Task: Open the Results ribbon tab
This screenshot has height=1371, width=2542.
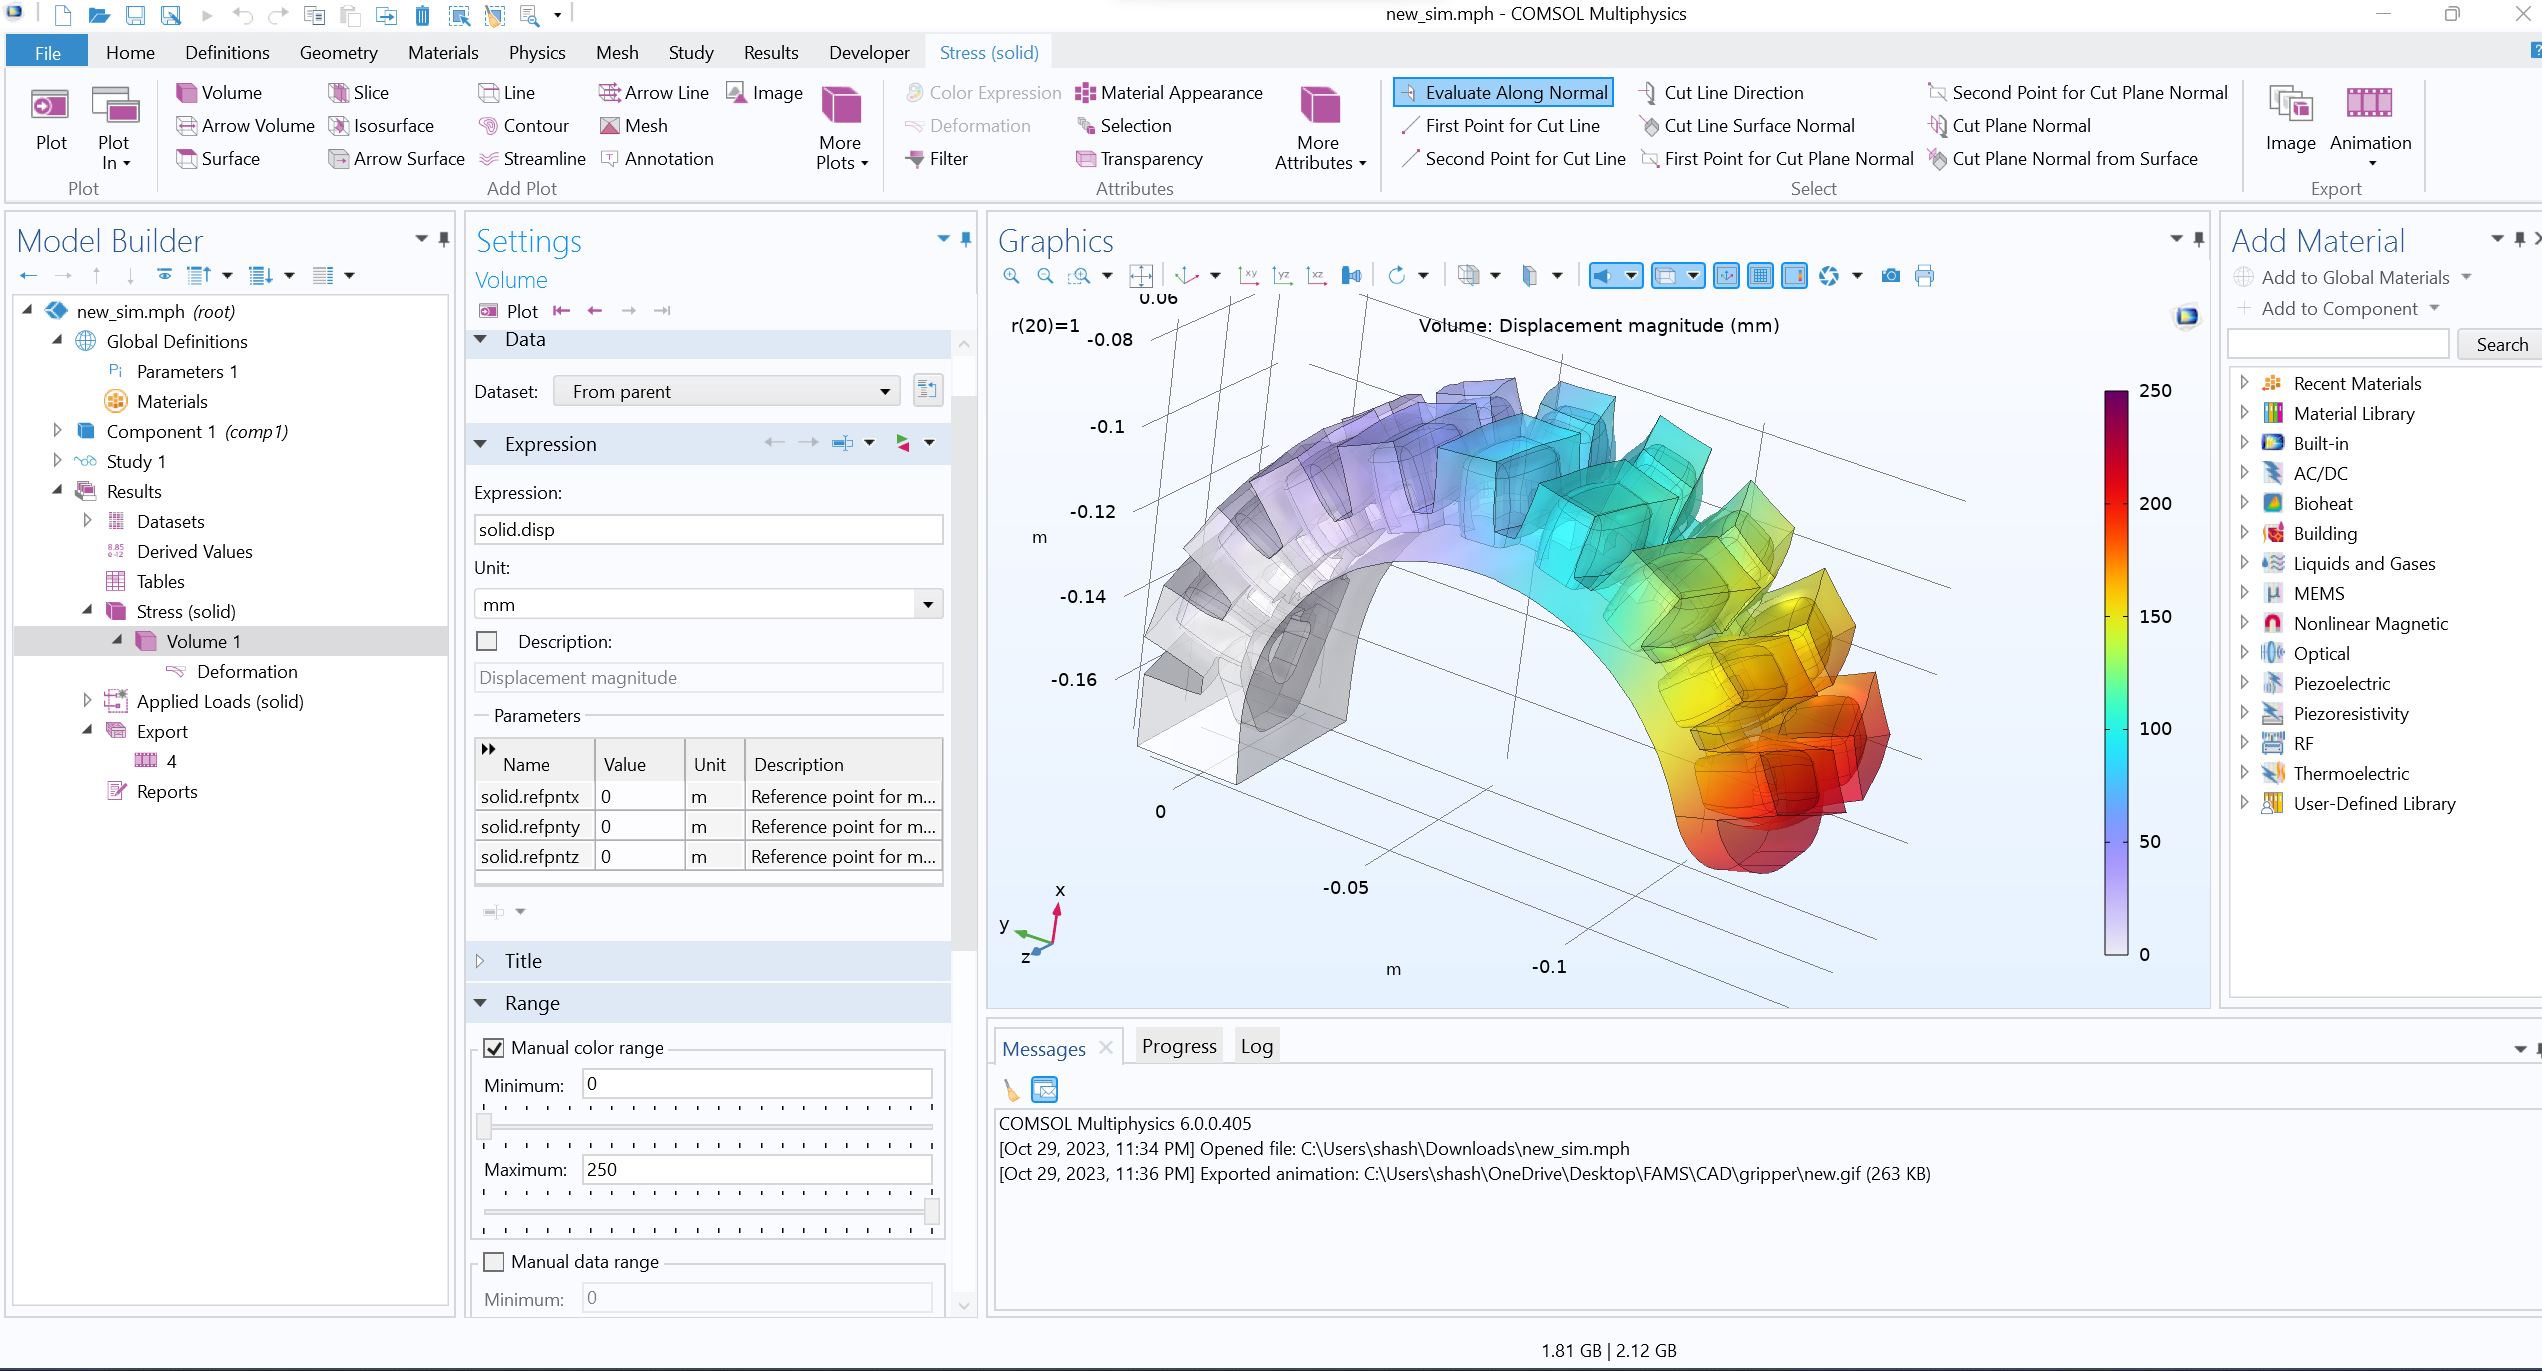Action: click(770, 53)
